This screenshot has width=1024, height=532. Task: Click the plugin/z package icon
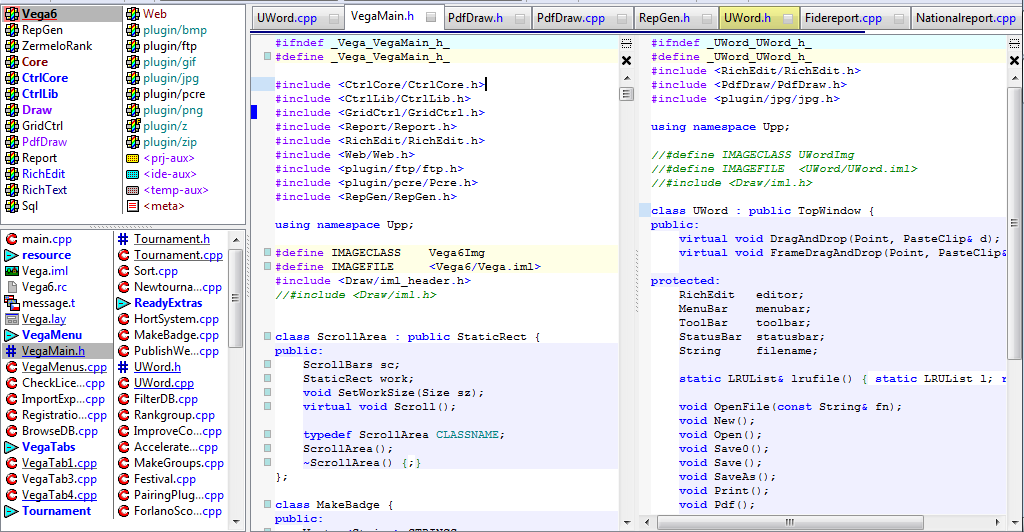click(132, 126)
